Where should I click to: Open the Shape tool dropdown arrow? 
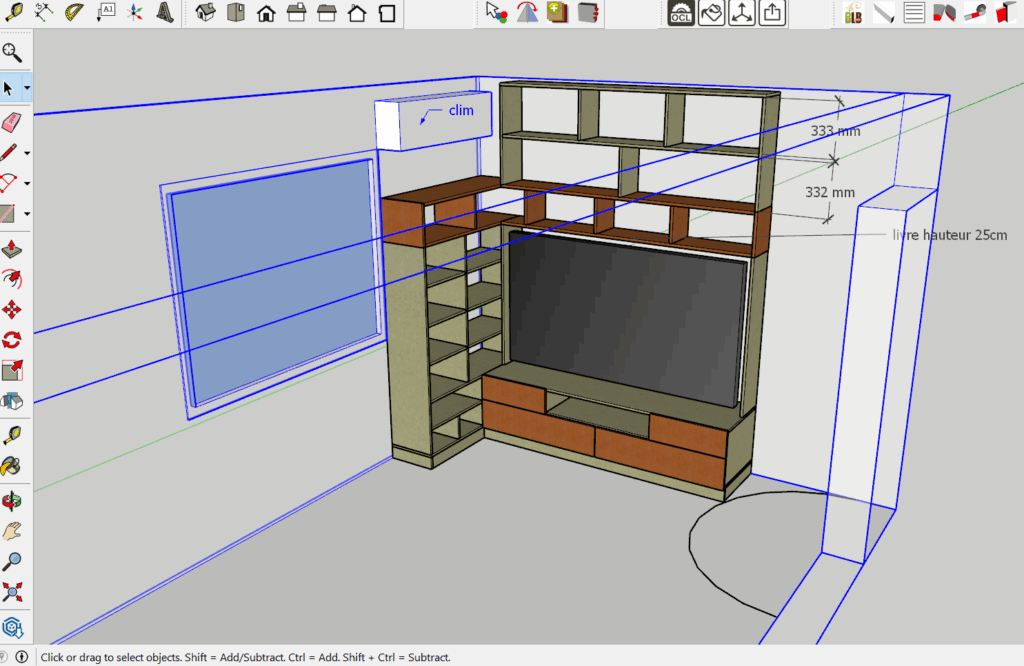(x=27, y=214)
